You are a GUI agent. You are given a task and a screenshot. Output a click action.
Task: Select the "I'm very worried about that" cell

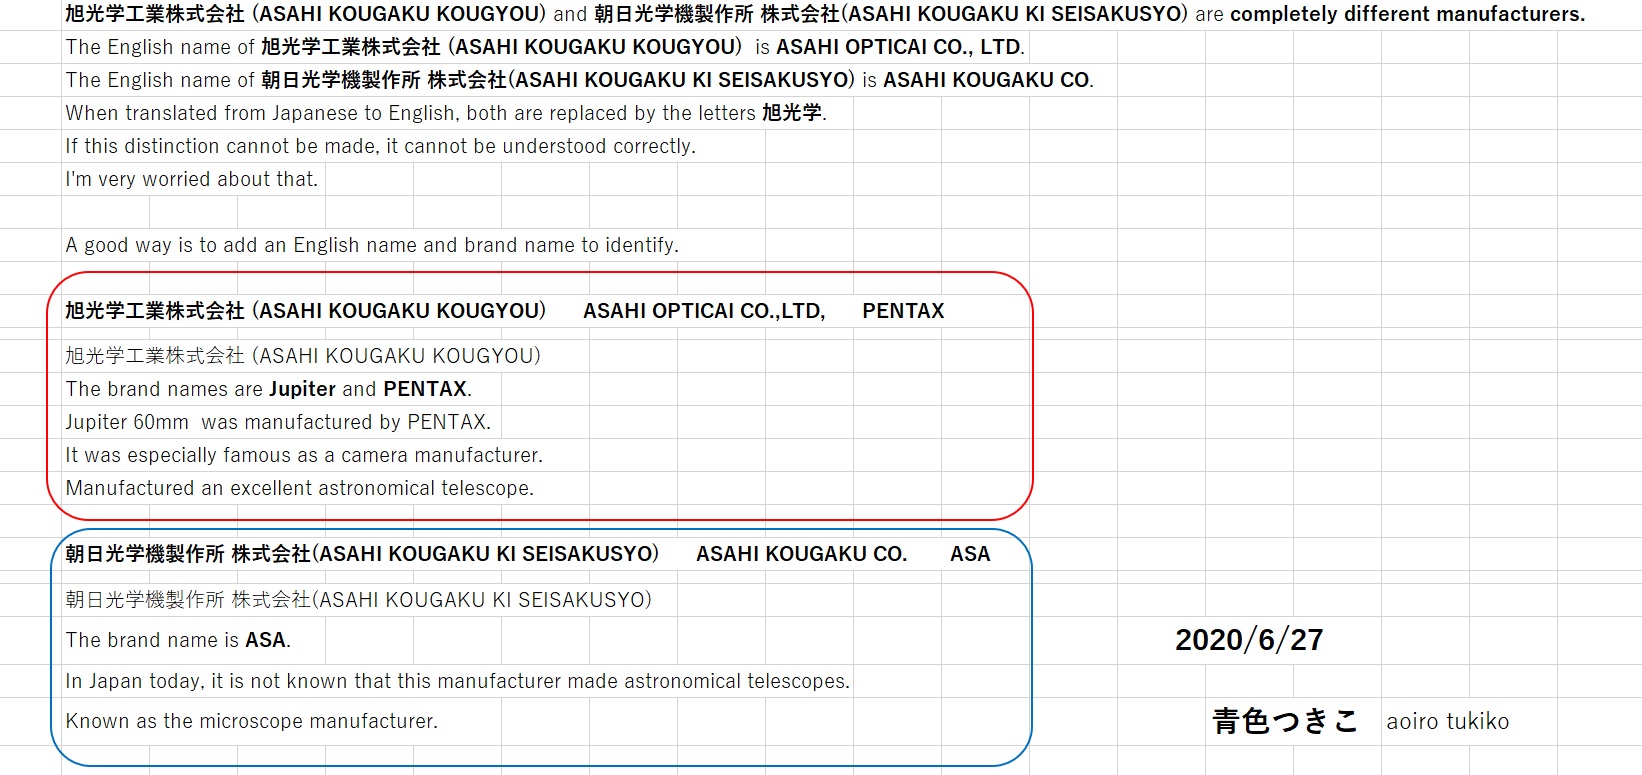[x=191, y=179]
